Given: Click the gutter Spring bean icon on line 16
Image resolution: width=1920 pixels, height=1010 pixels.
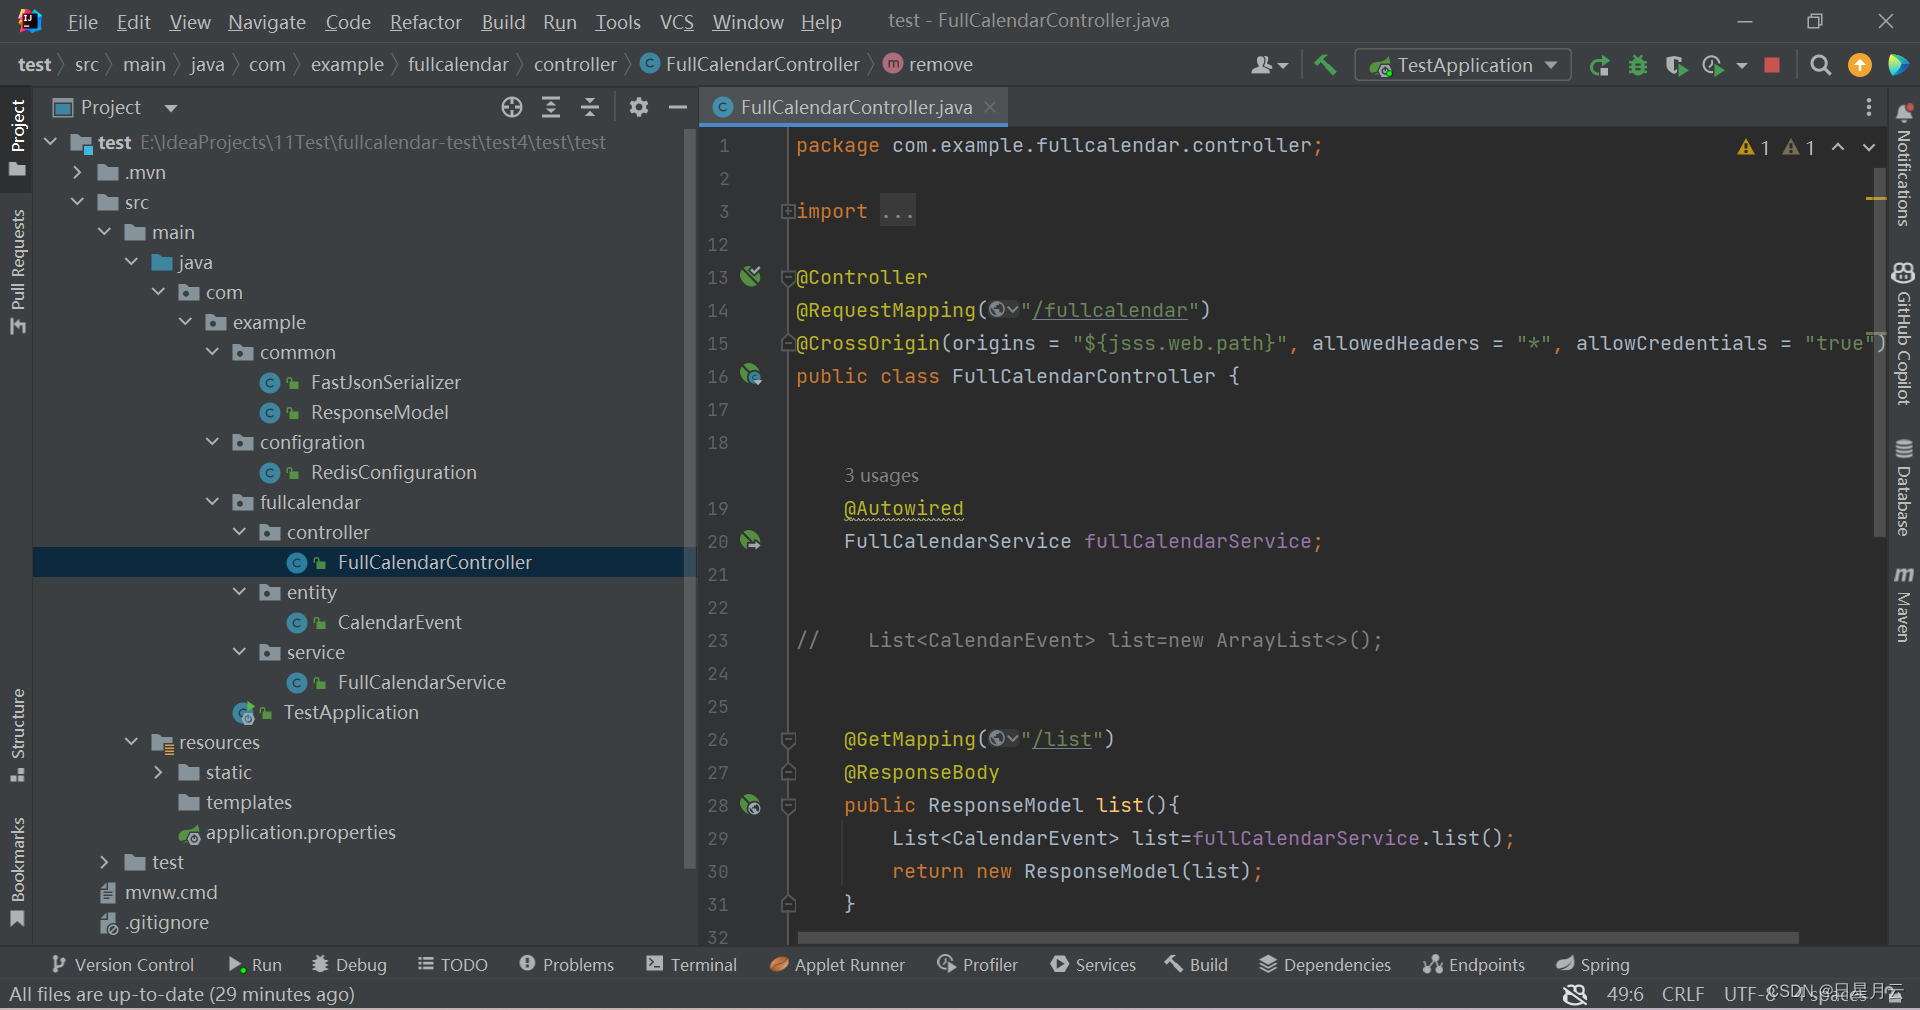Looking at the screenshot, I should tap(751, 376).
